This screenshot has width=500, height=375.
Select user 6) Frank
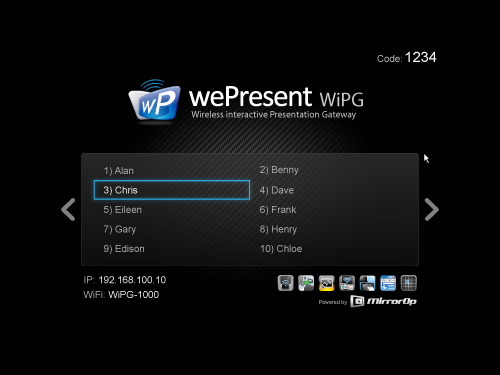(x=278, y=210)
